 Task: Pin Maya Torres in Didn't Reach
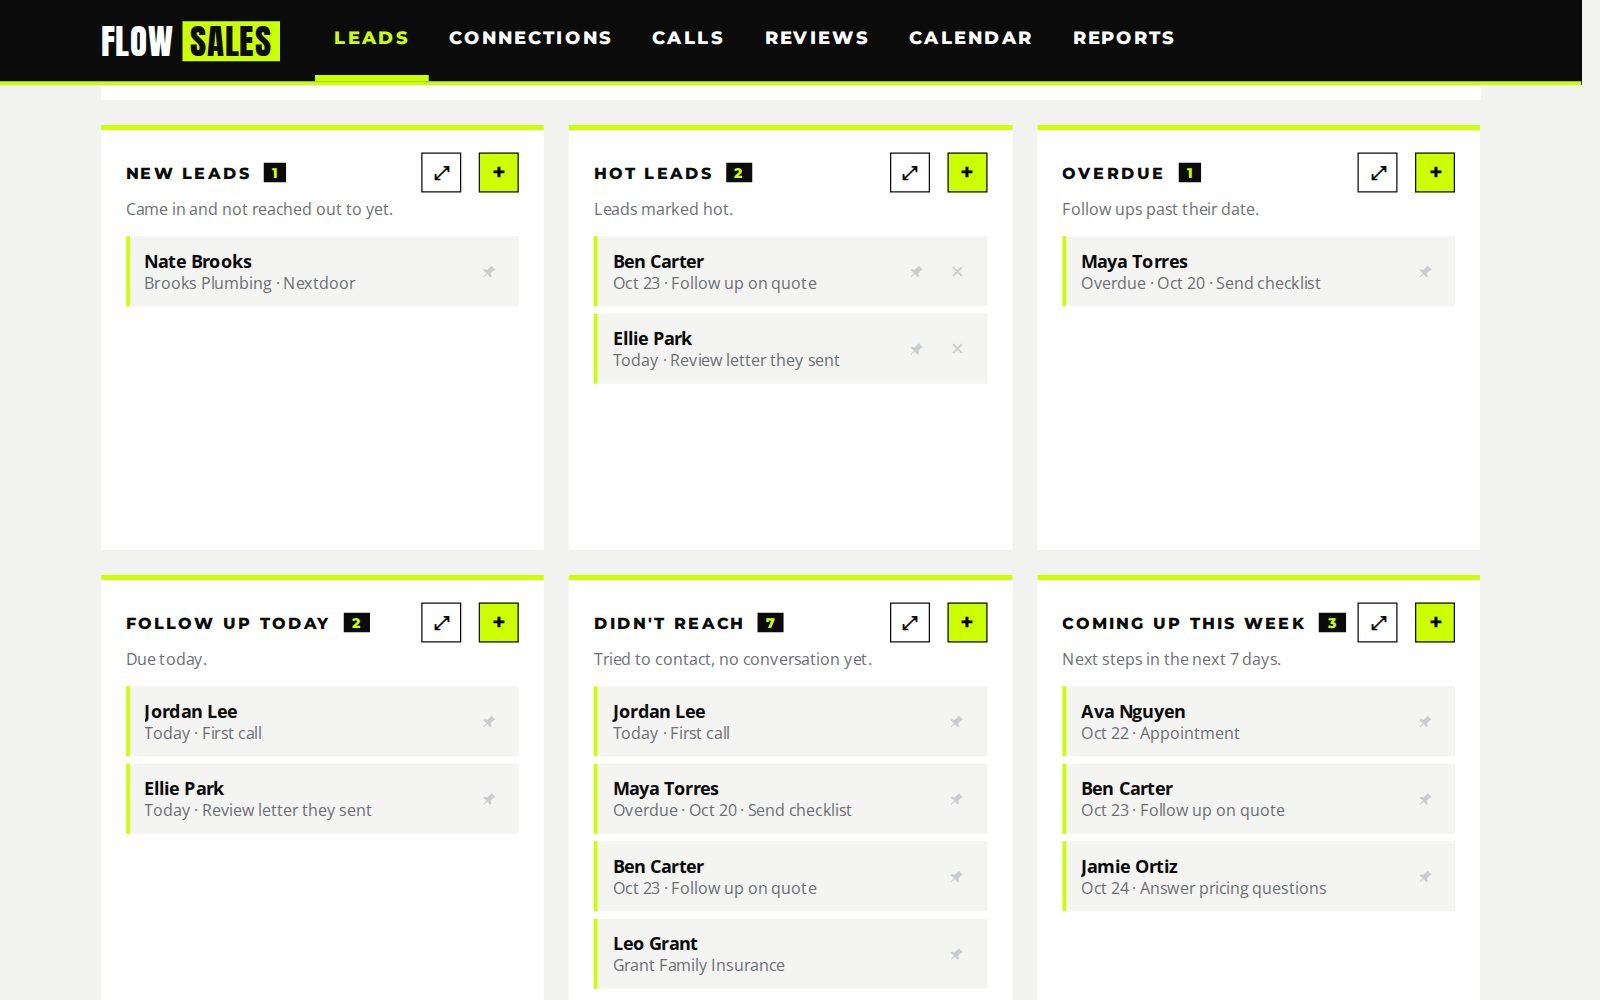click(957, 799)
